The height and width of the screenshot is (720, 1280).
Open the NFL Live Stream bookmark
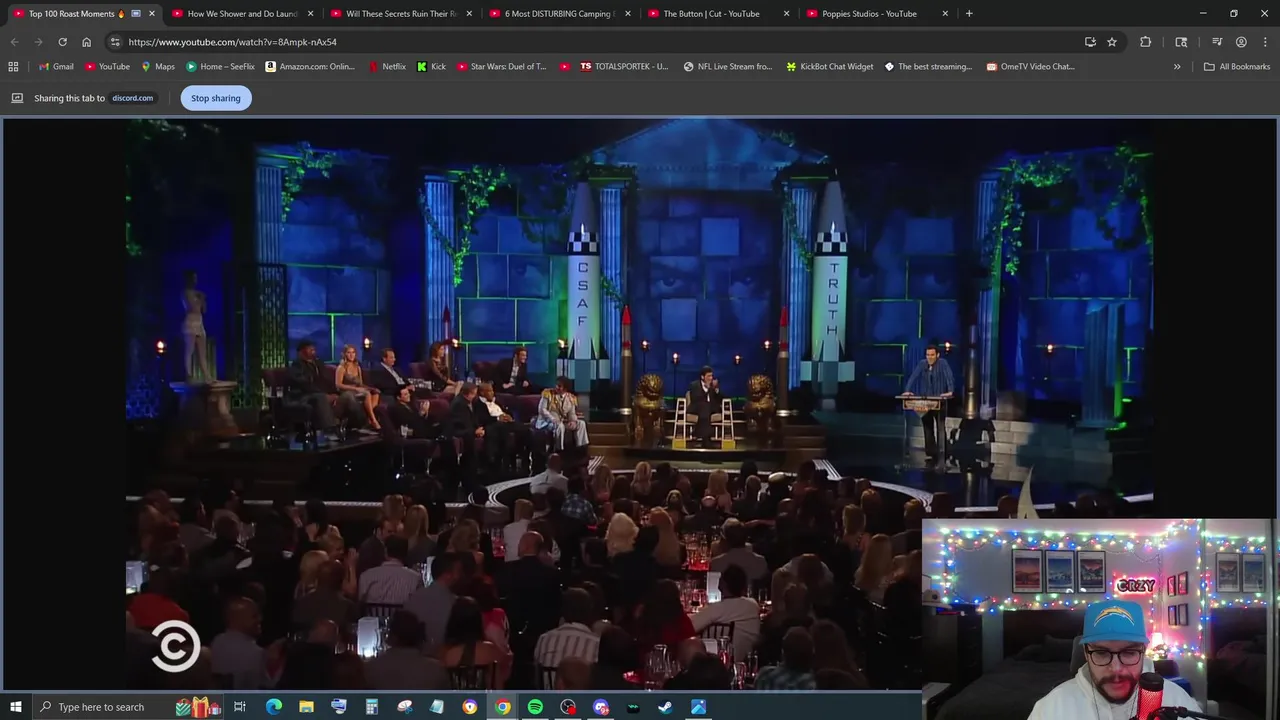(x=728, y=67)
